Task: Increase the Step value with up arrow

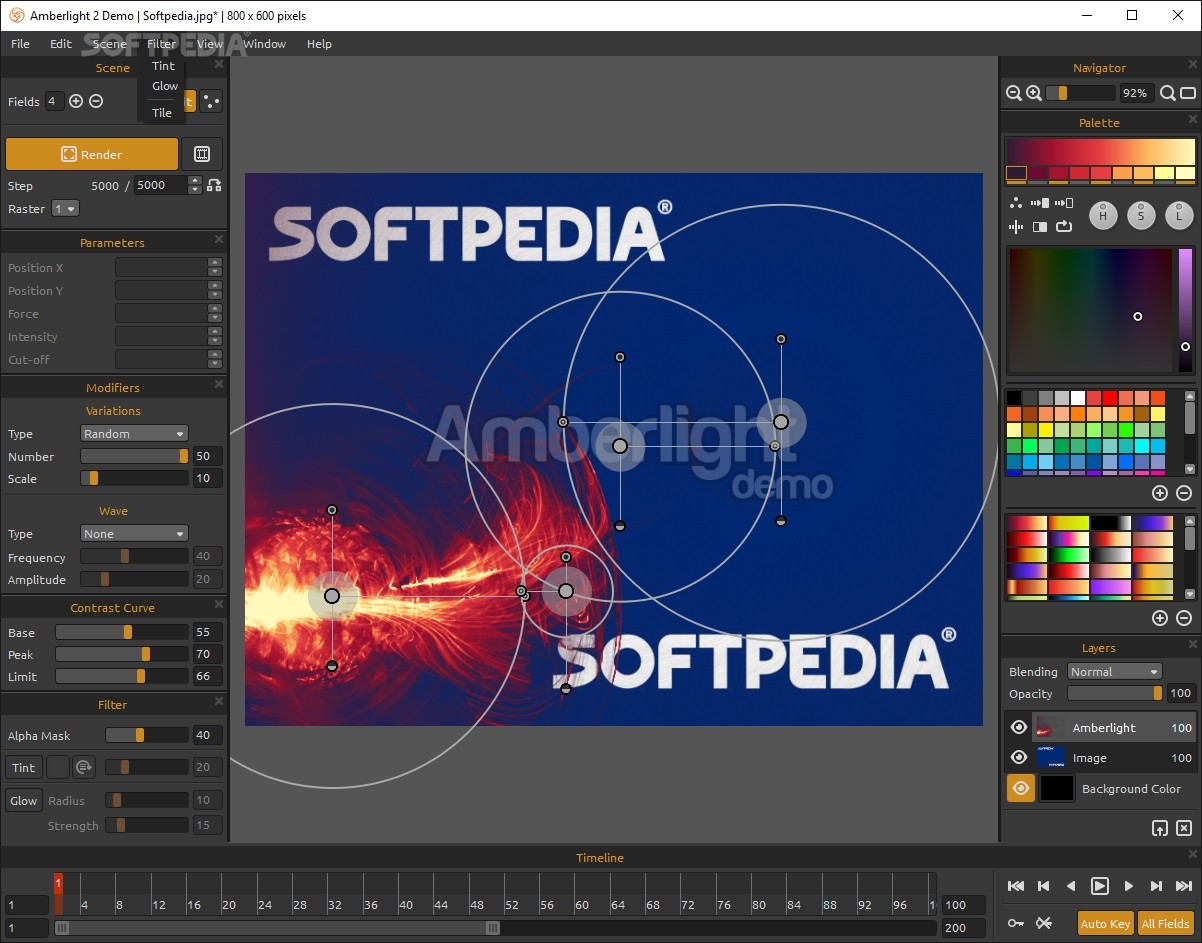Action: 195,181
